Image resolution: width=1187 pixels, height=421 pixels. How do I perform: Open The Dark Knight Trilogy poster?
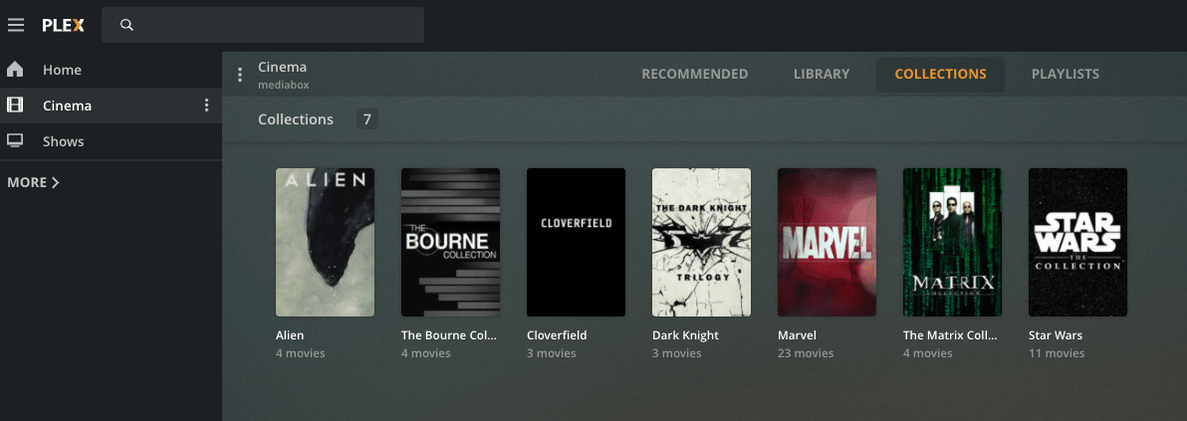pos(702,242)
